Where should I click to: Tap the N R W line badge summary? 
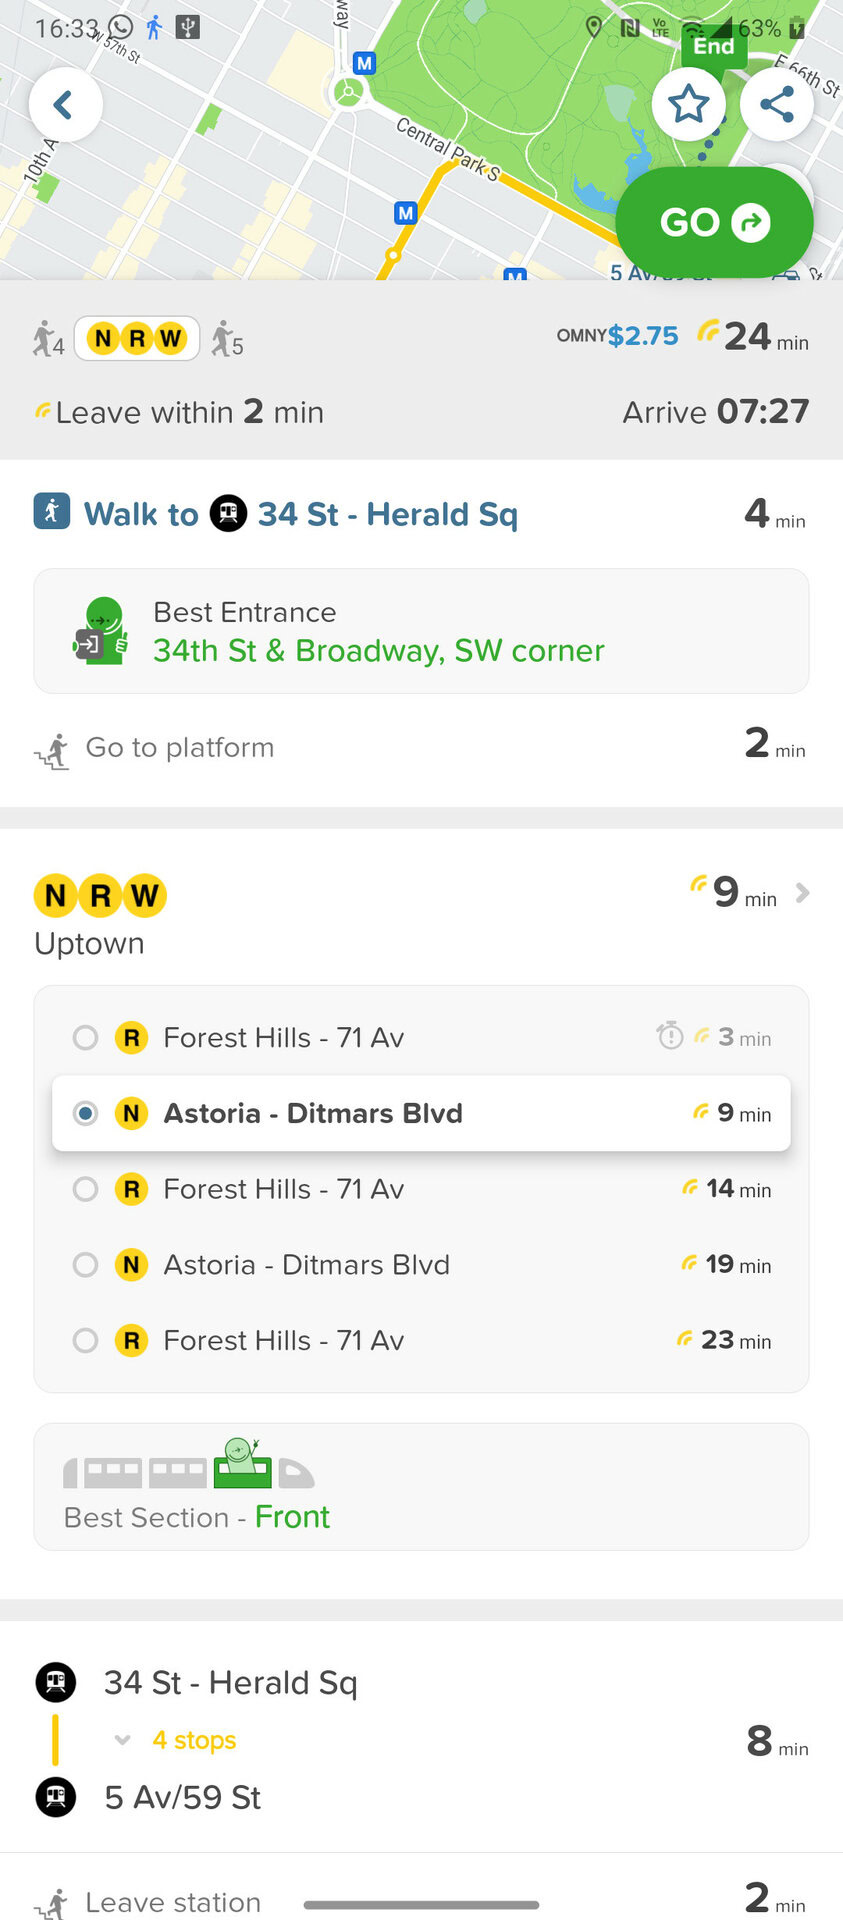tap(137, 339)
